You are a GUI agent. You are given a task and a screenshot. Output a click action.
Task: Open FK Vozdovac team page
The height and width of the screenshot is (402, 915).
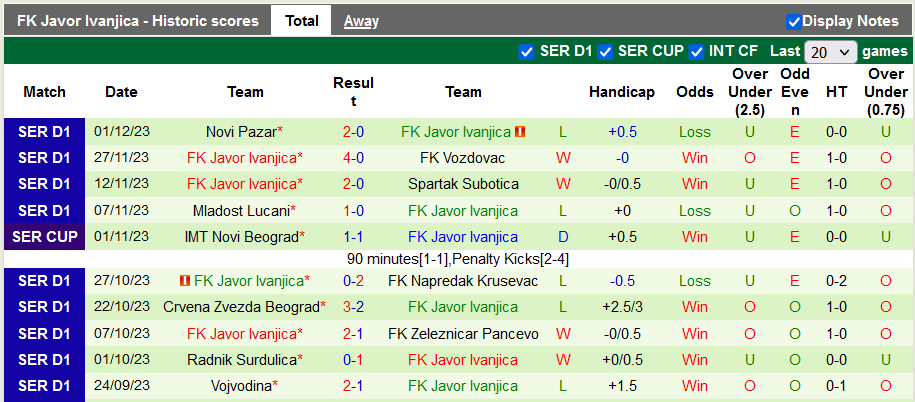click(463, 157)
